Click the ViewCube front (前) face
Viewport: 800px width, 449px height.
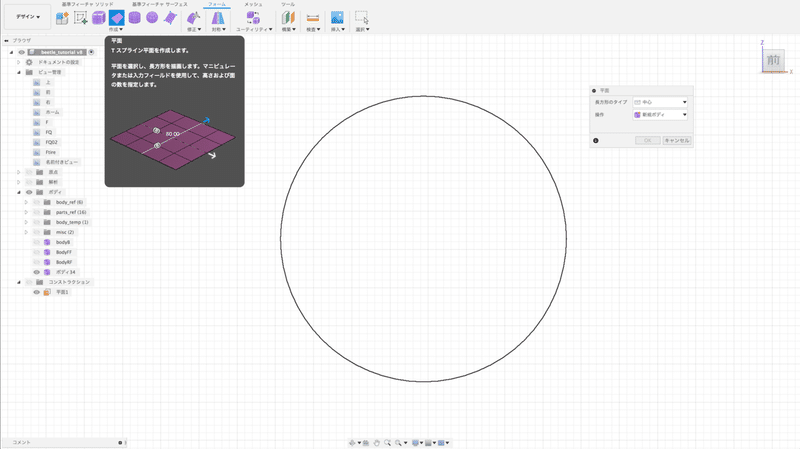[x=773, y=60]
